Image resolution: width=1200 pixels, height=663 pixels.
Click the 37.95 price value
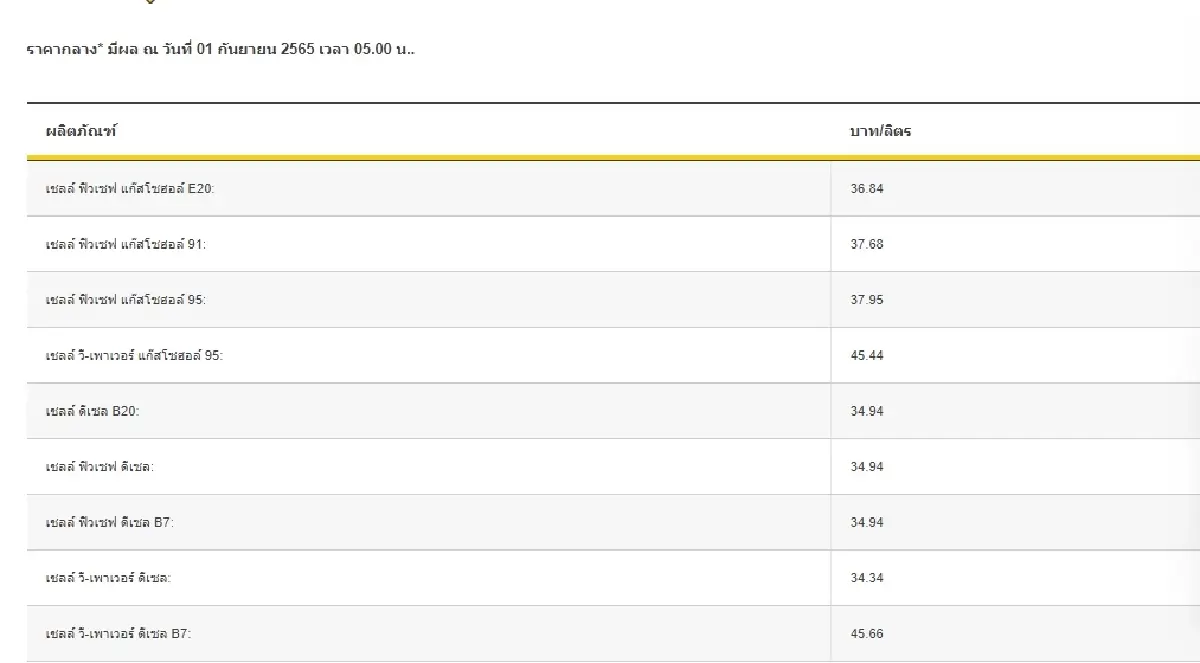pos(867,300)
